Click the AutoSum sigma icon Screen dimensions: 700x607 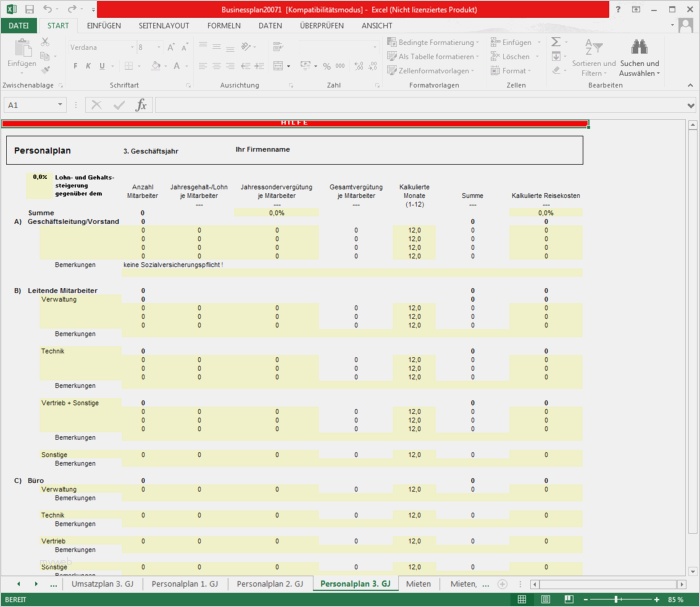tap(556, 43)
